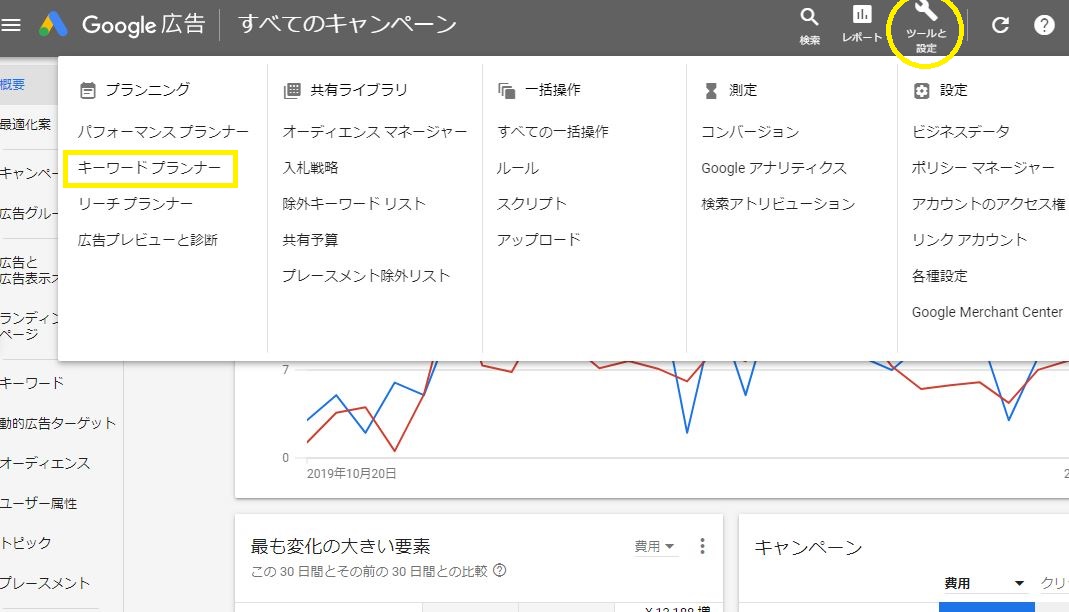Click the 設定 gear icon

pyautogui.click(x=921, y=91)
